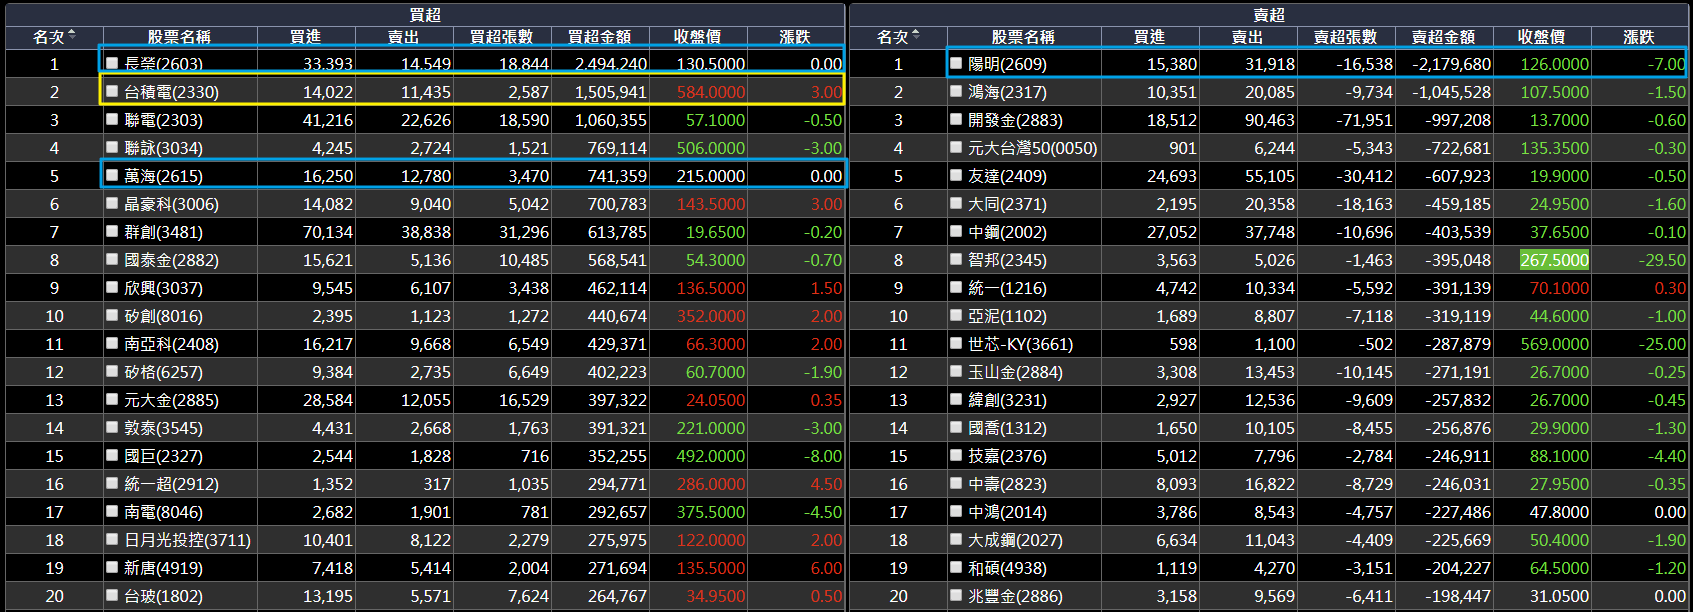Open stock name 敦泰(3545)
This screenshot has width=1693, height=612.
click(x=163, y=428)
